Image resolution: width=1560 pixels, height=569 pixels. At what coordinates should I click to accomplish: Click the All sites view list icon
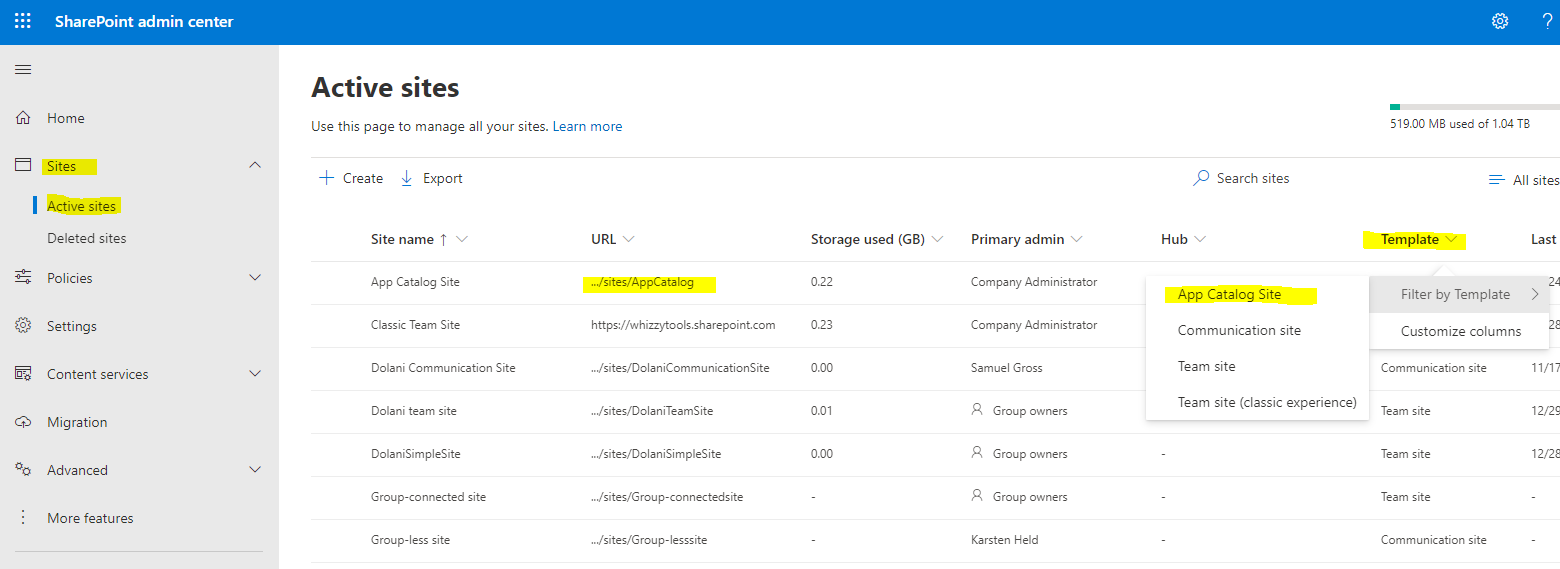(1497, 180)
